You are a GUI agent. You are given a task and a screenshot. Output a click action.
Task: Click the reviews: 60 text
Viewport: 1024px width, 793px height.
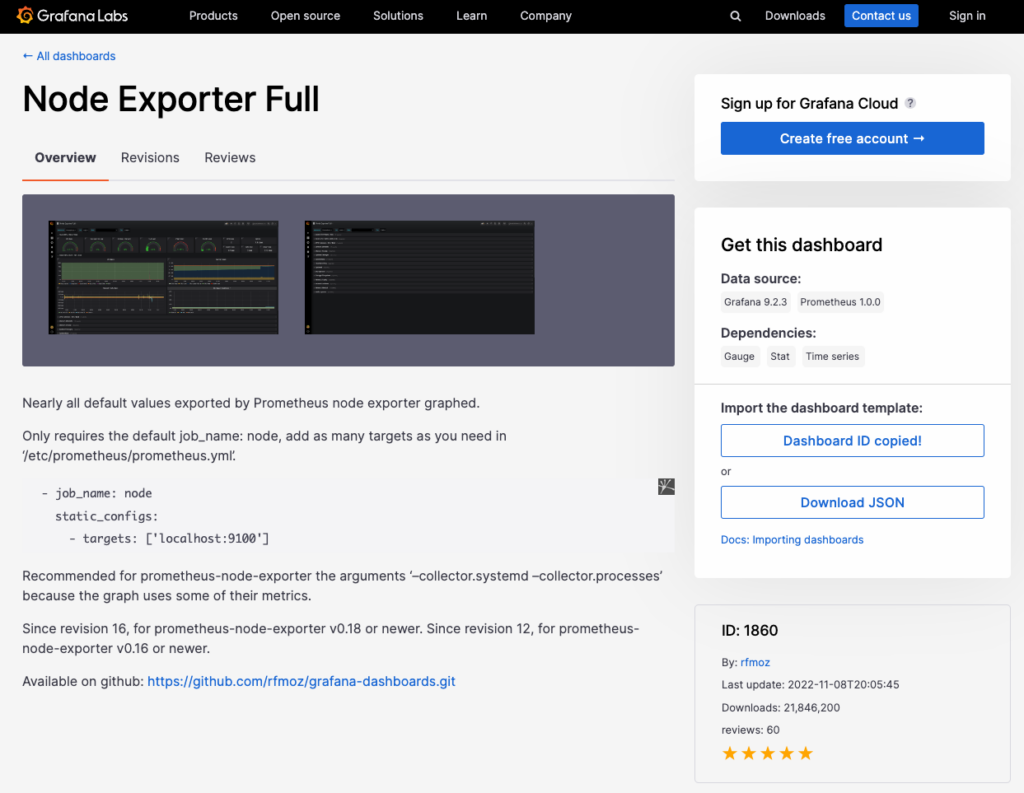750,730
